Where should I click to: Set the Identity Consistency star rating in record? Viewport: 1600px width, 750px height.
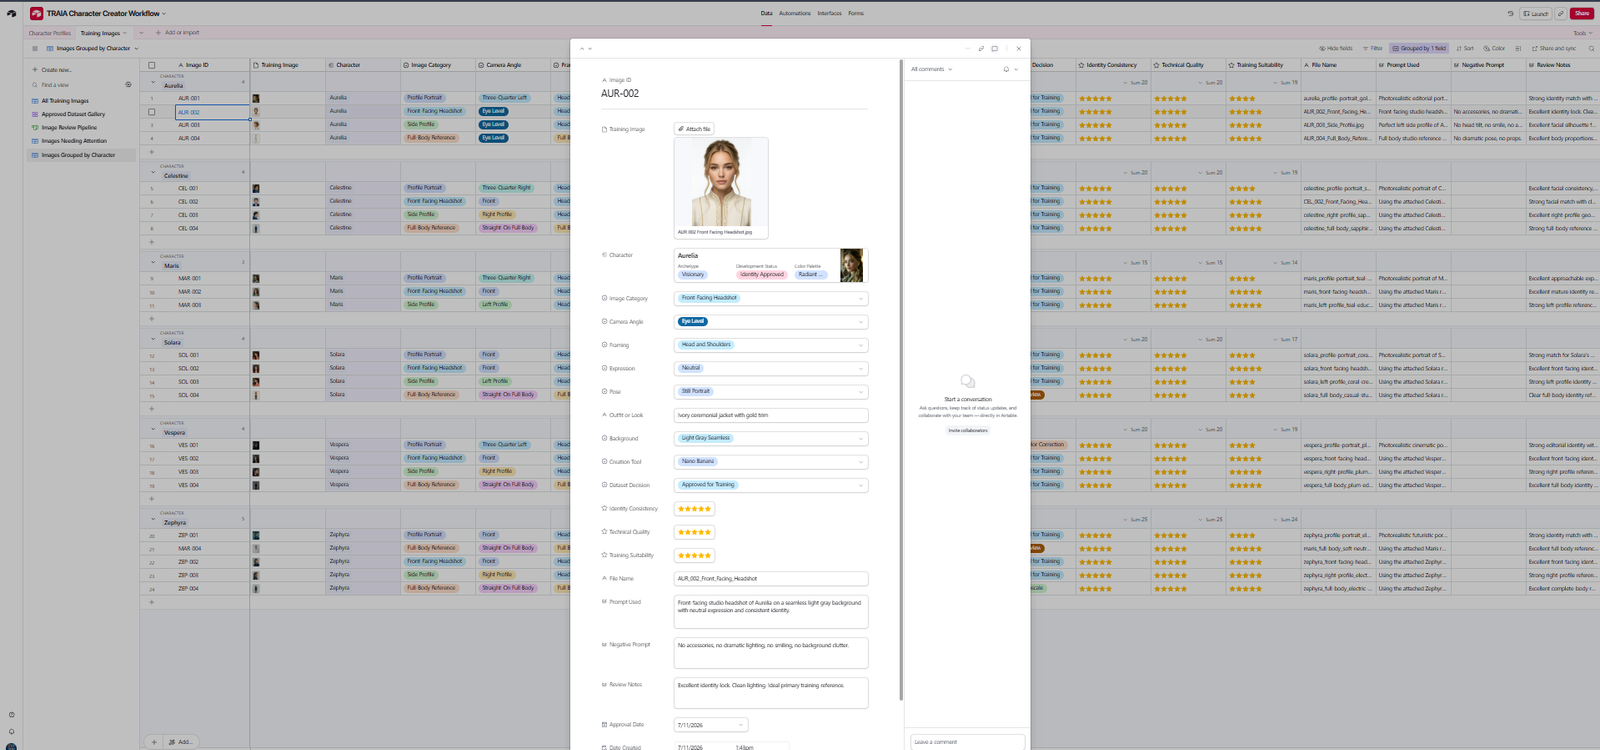tap(694, 509)
